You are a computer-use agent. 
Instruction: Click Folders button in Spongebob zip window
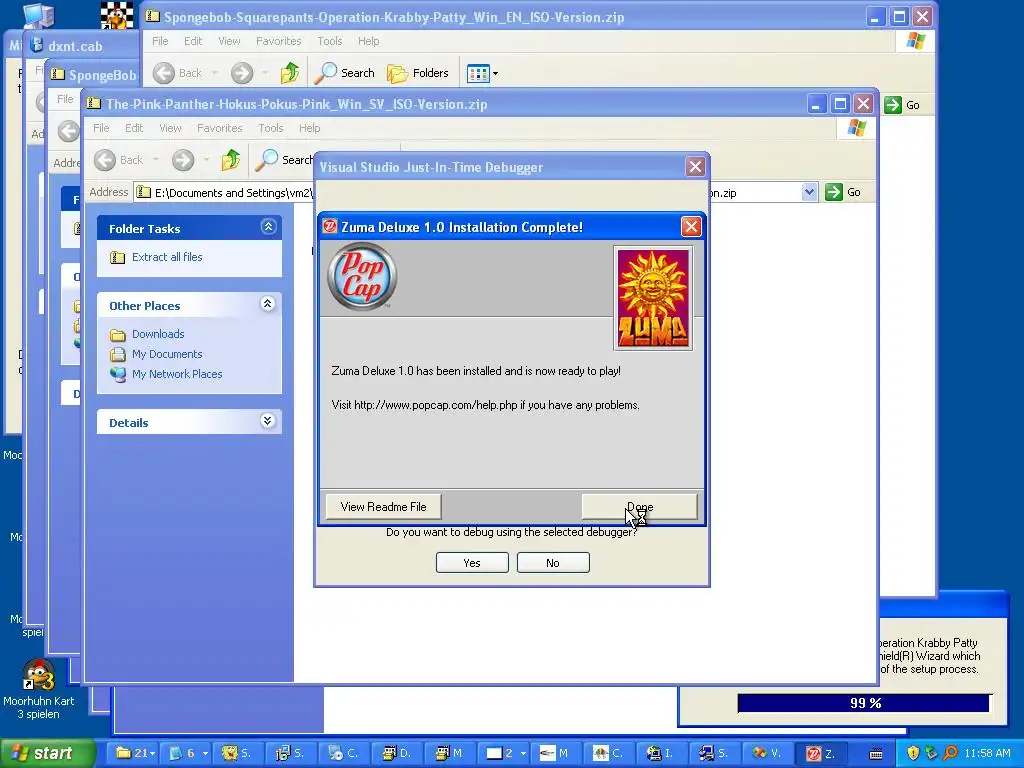tap(418, 73)
